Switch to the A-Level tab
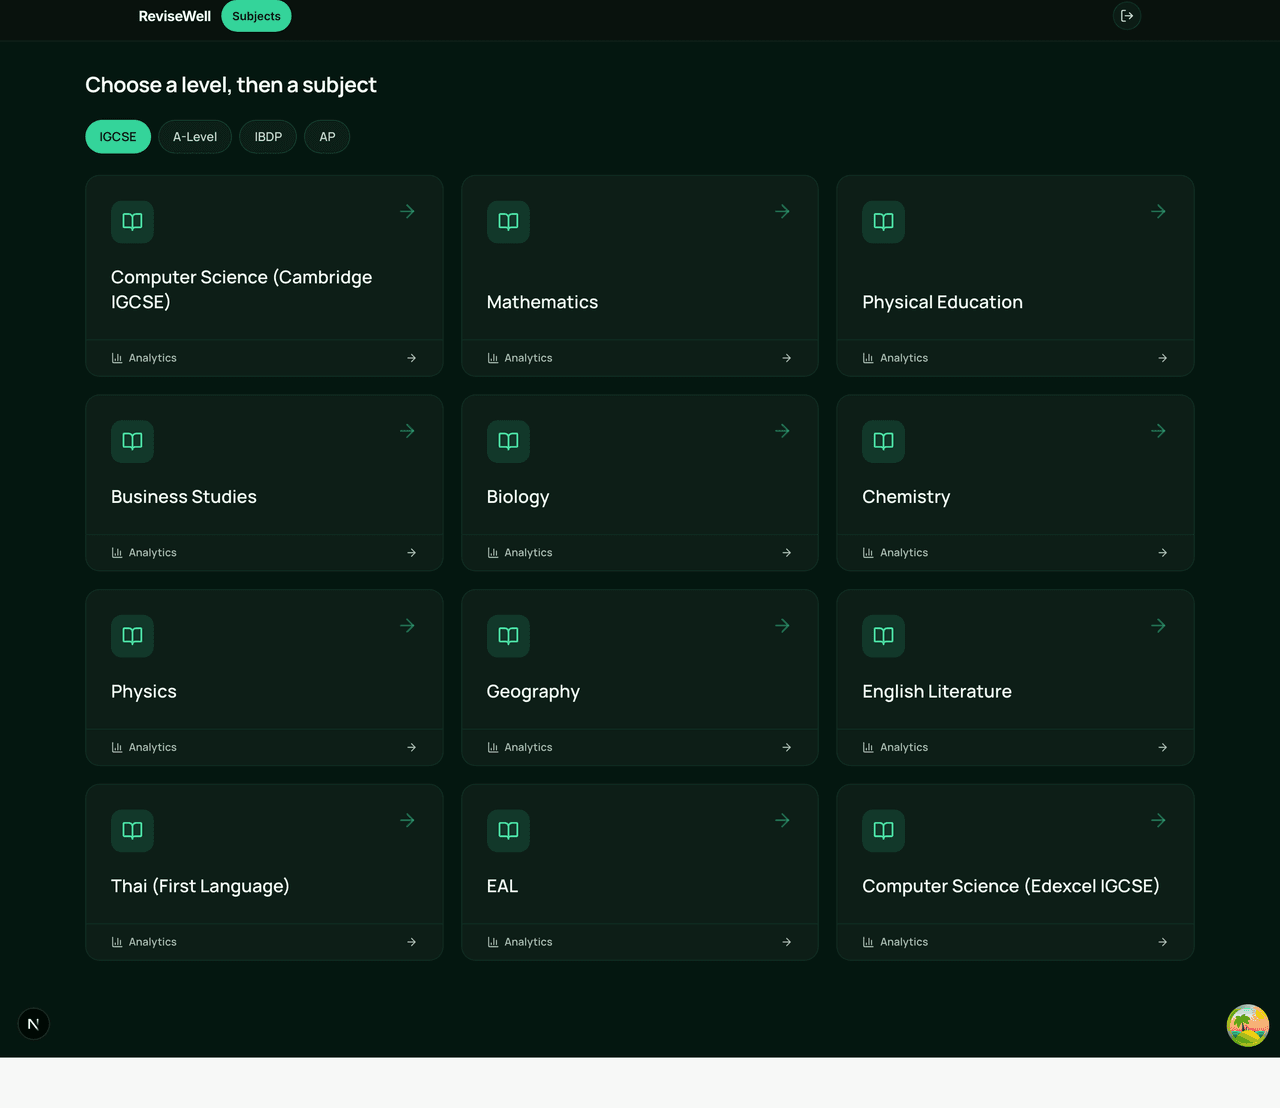 (x=195, y=137)
